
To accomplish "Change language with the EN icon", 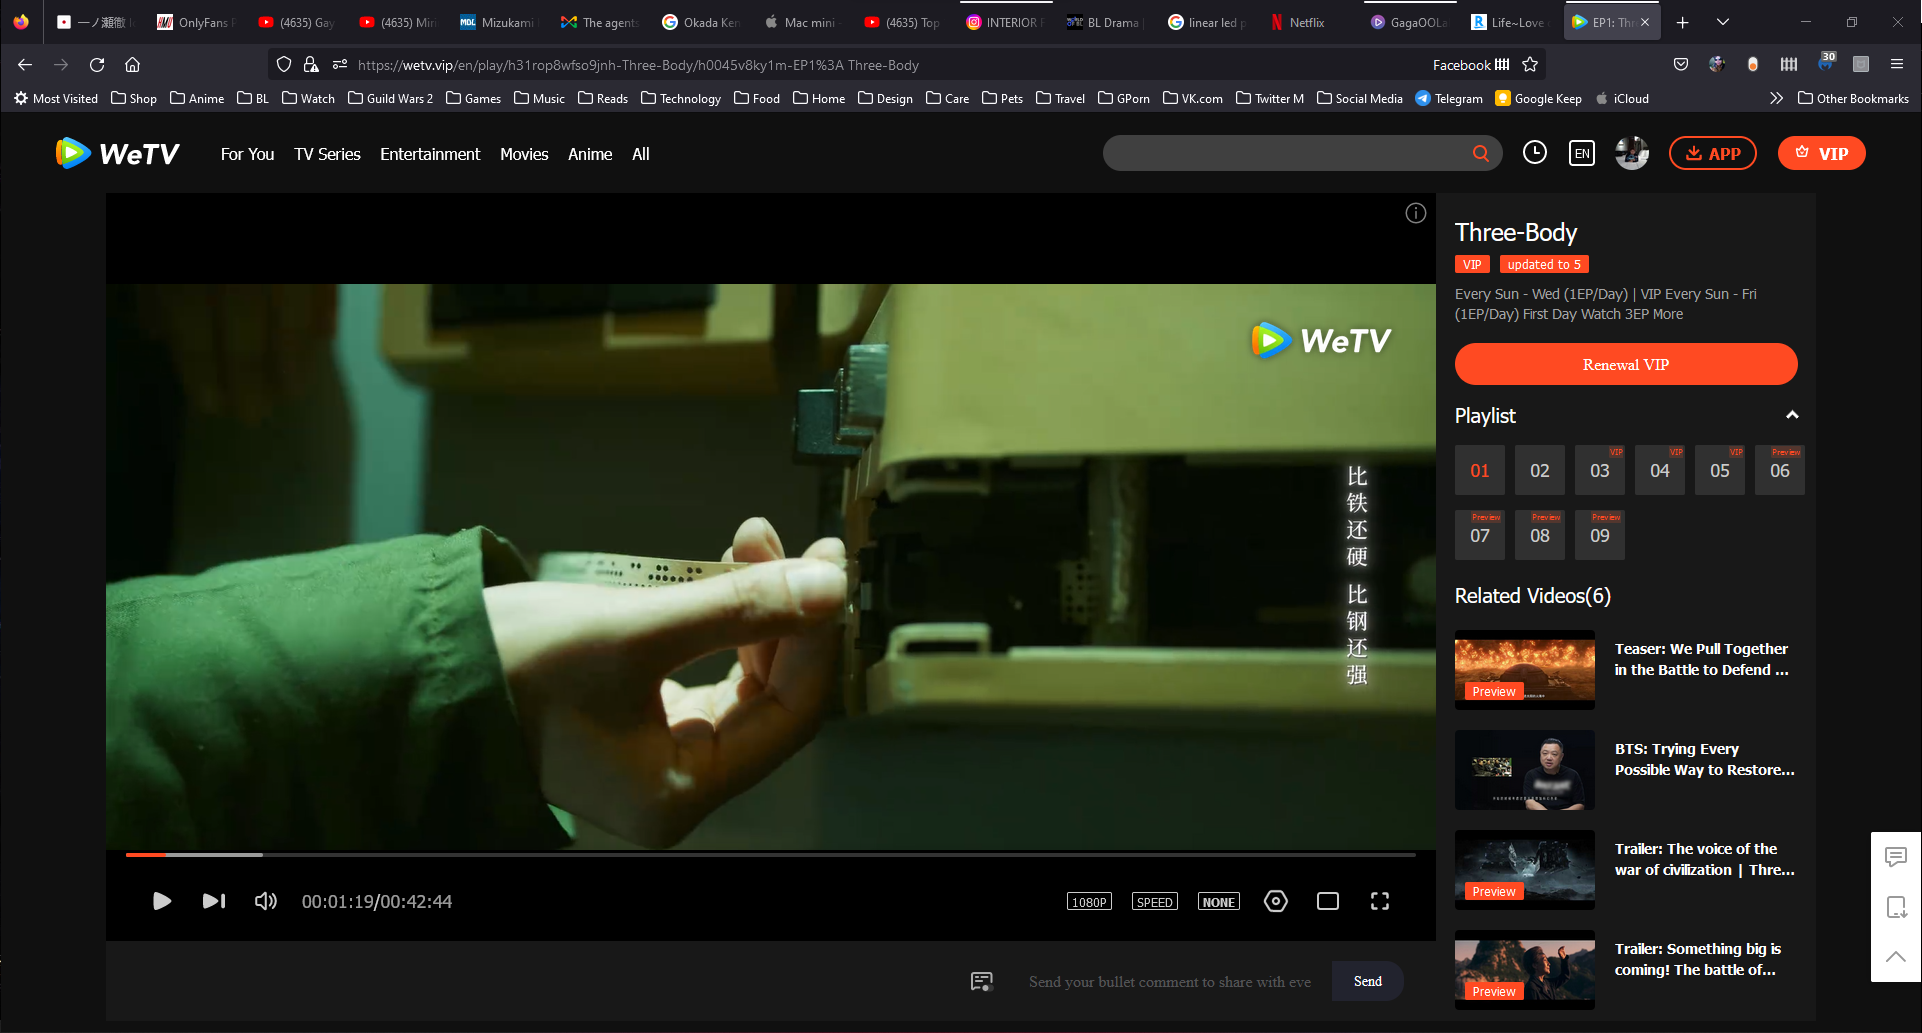I will pyautogui.click(x=1581, y=153).
